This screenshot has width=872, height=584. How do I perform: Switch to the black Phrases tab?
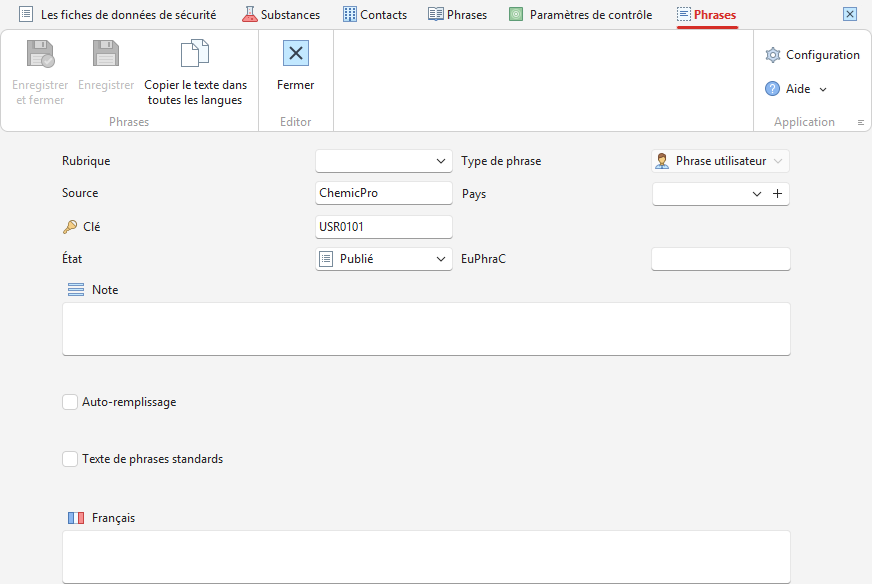pyautogui.click(x=457, y=14)
